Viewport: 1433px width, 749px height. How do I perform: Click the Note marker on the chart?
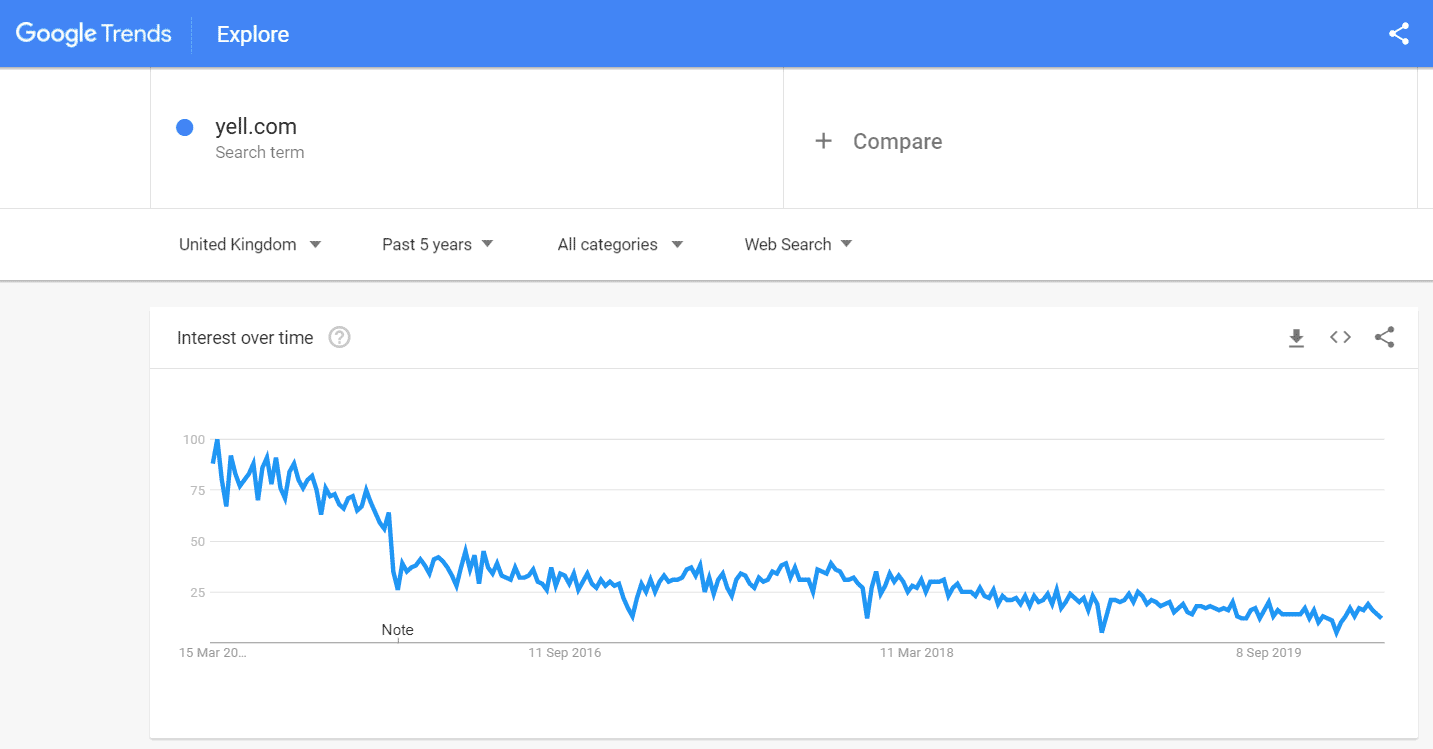(397, 630)
